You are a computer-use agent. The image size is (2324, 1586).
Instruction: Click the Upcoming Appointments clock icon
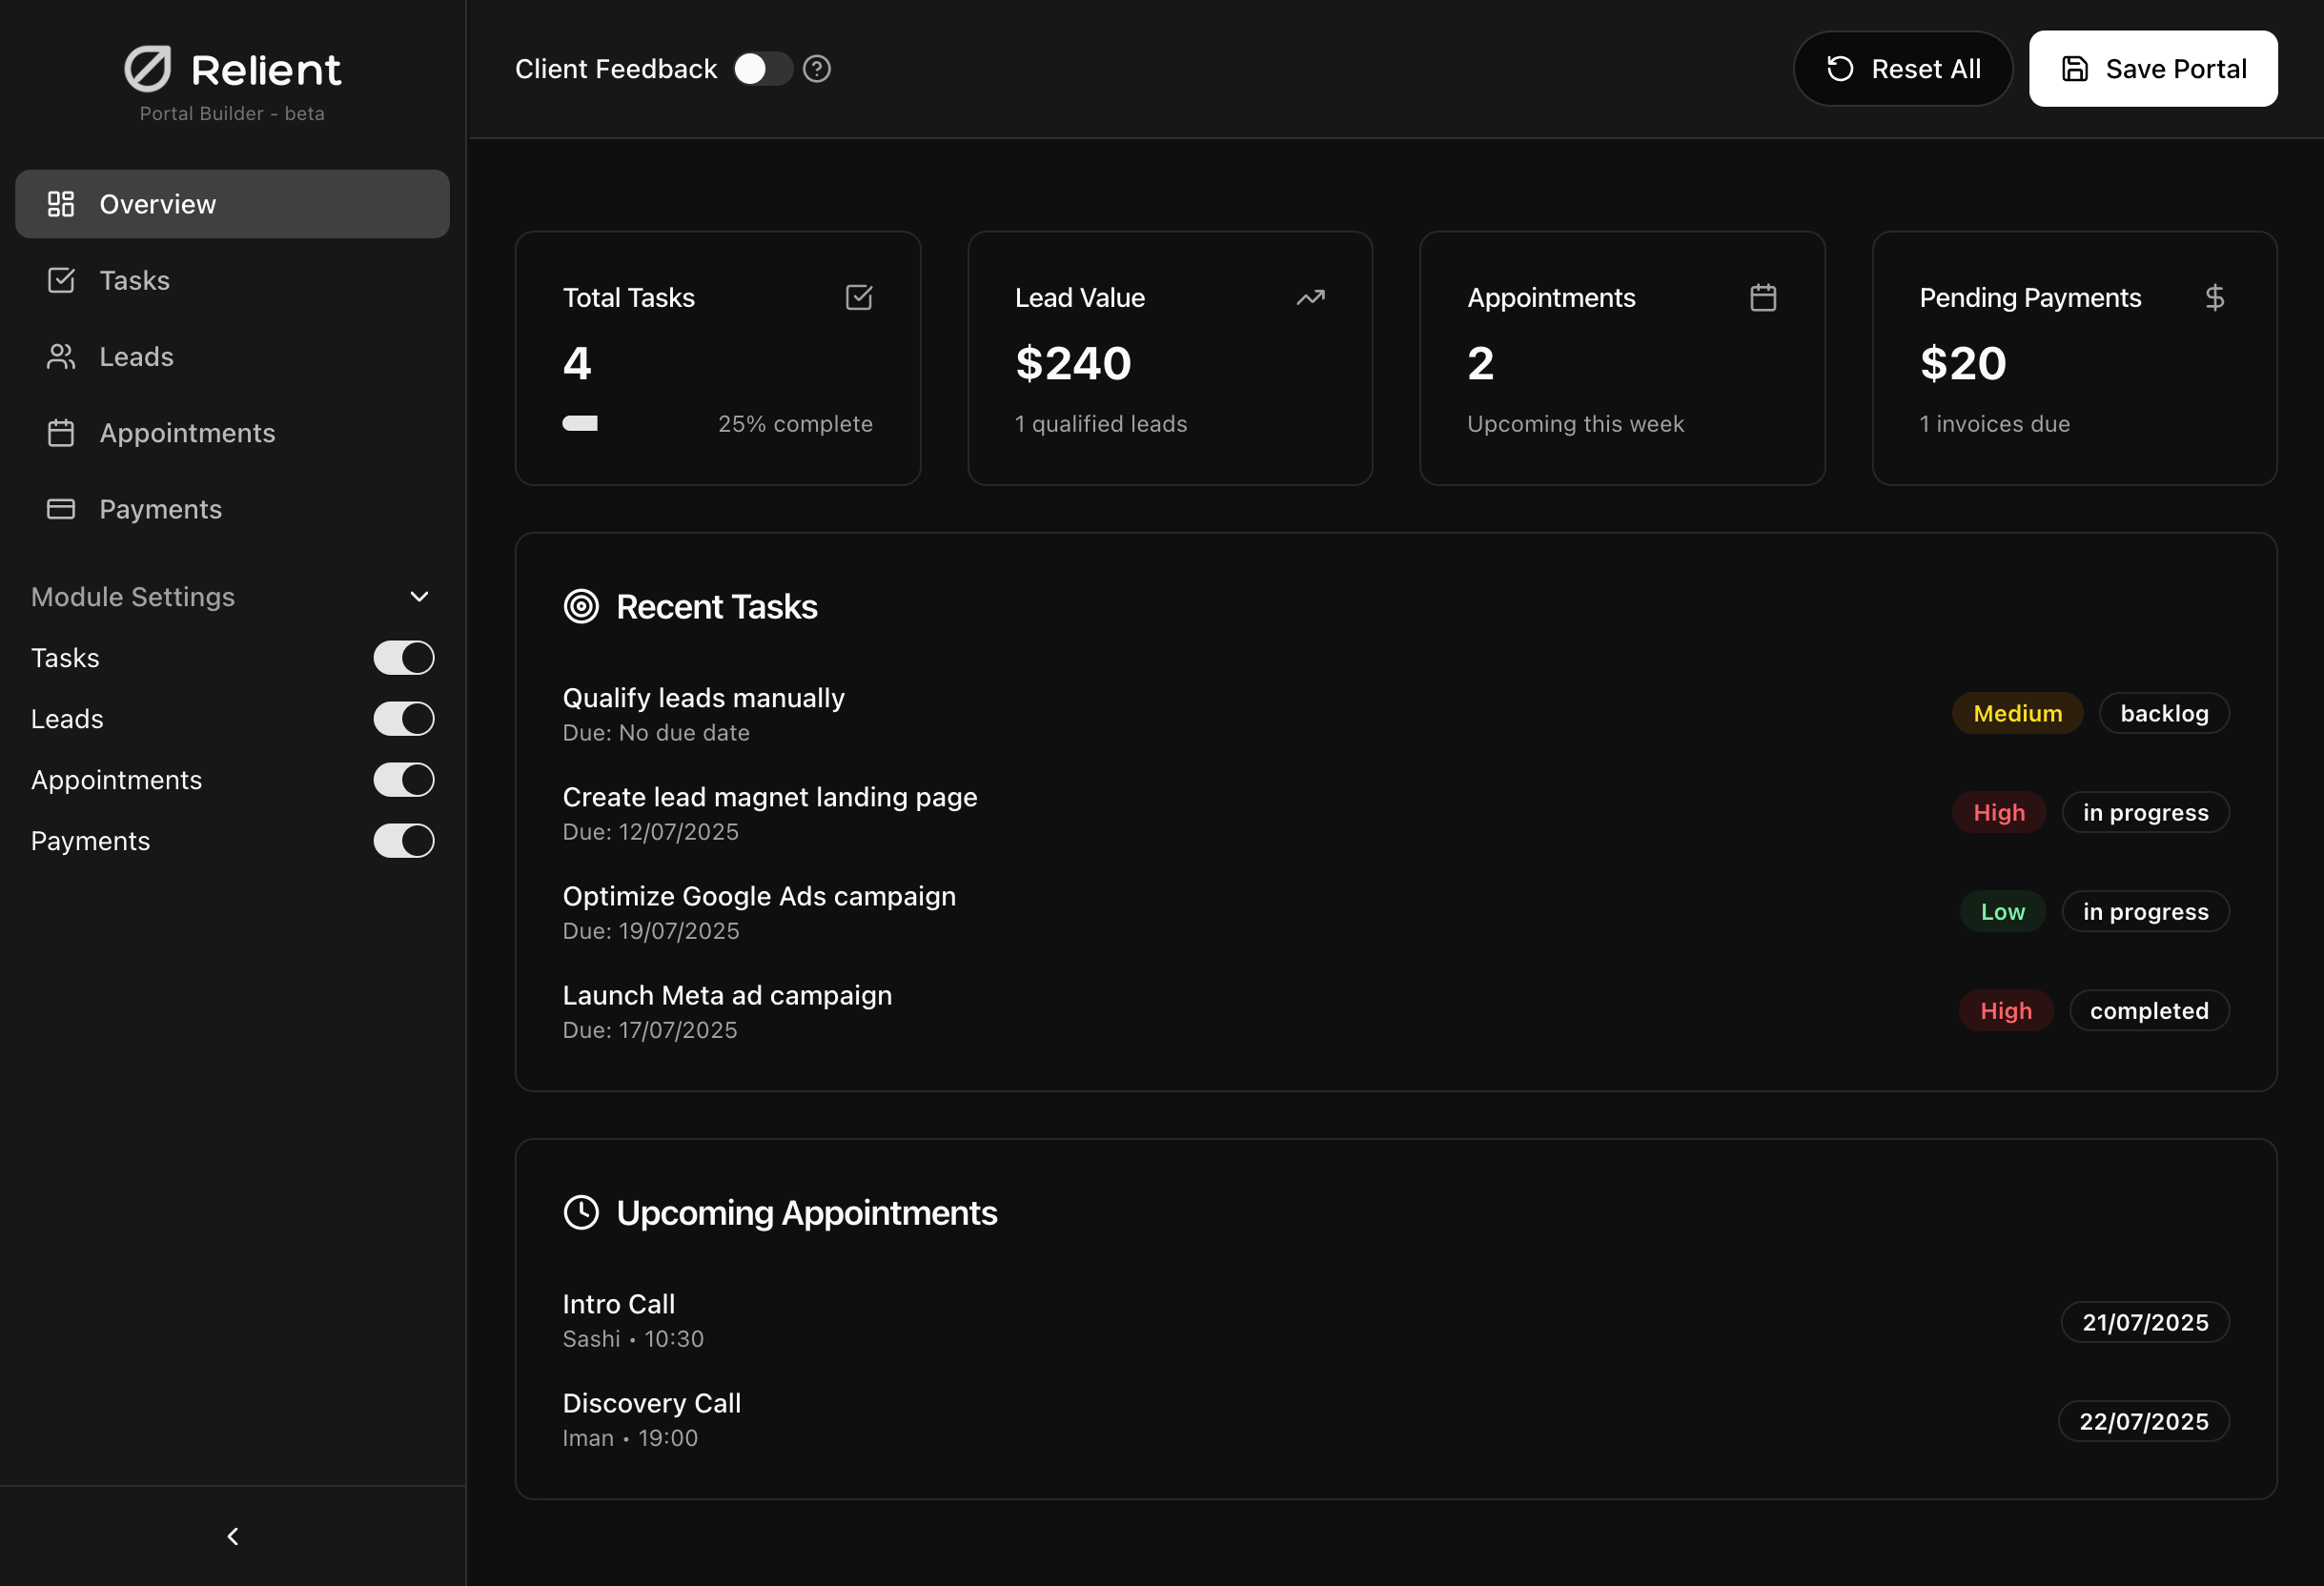pyautogui.click(x=581, y=1212)
